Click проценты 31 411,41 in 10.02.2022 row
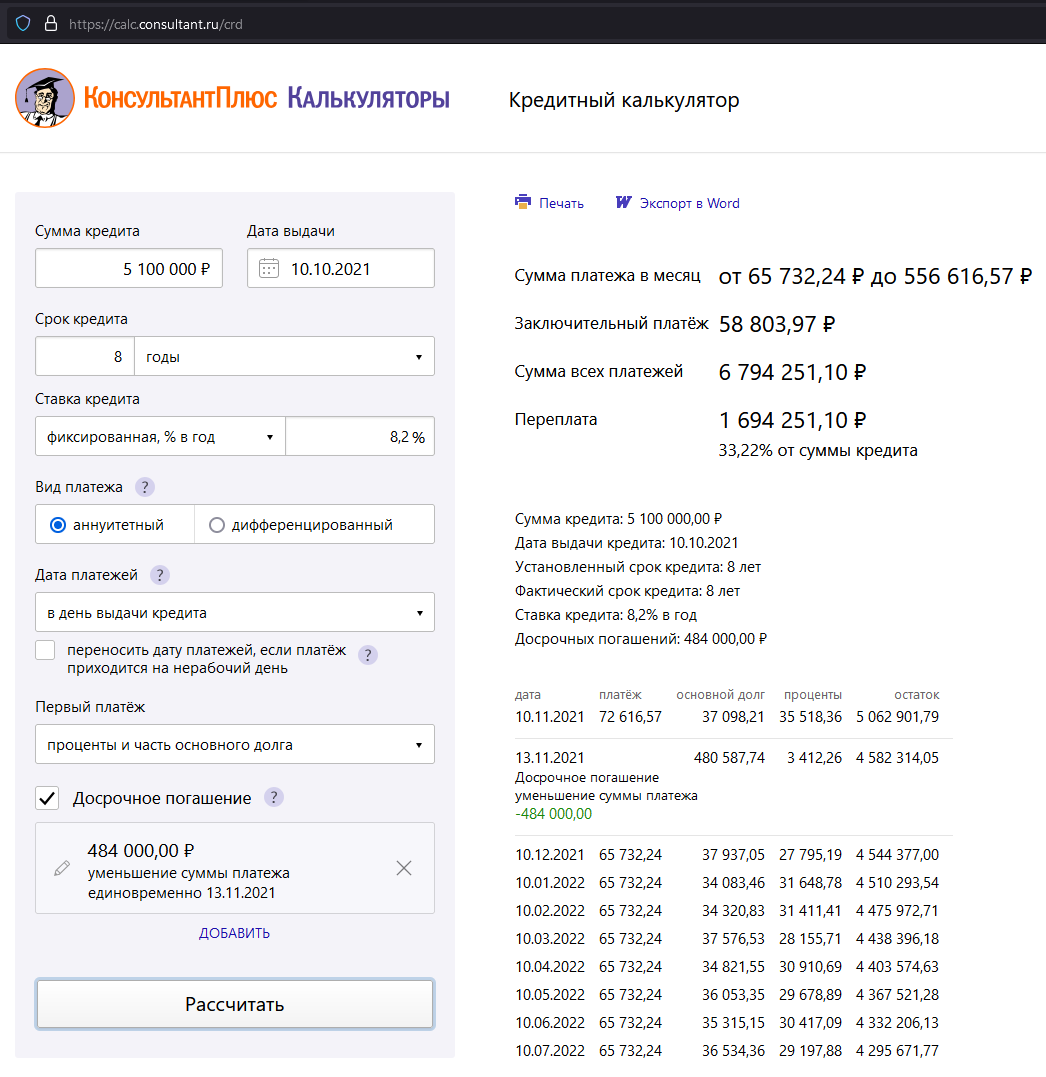Screen dimensions: 1046x1077 810,911
